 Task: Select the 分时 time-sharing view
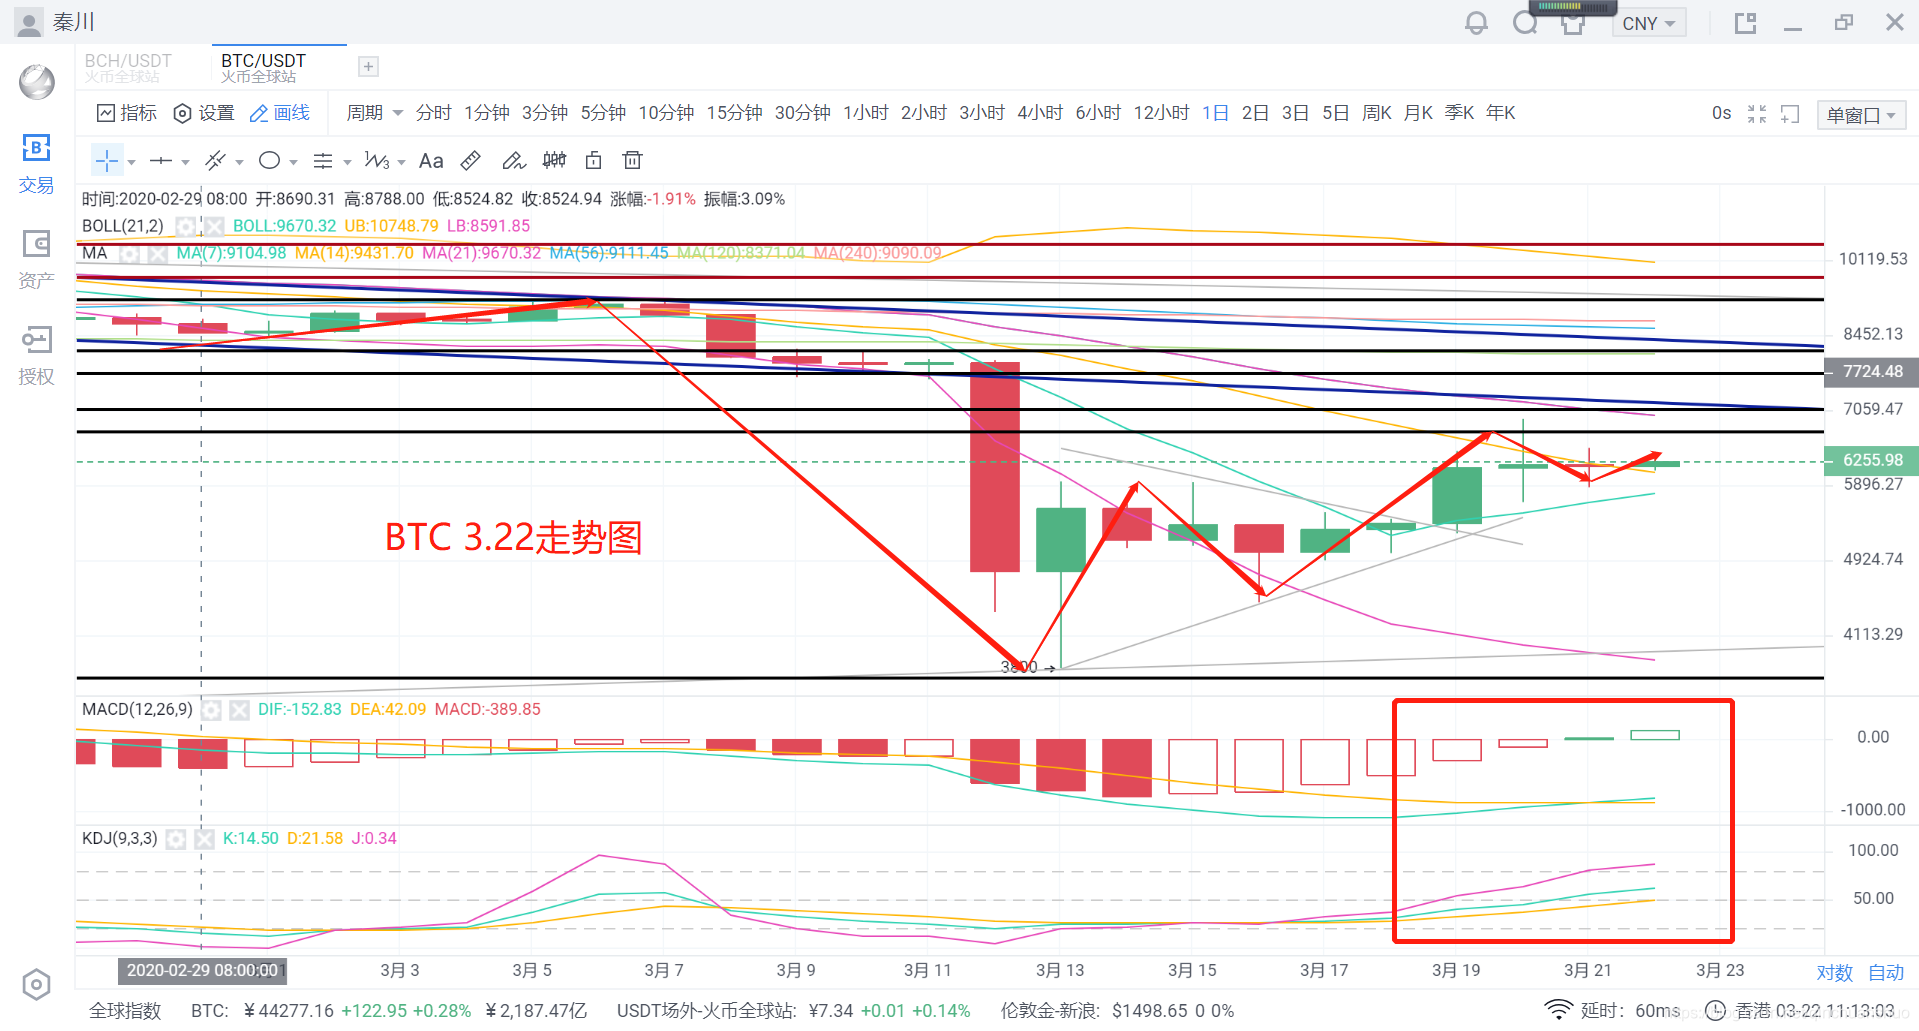click(x=434, y=113)
